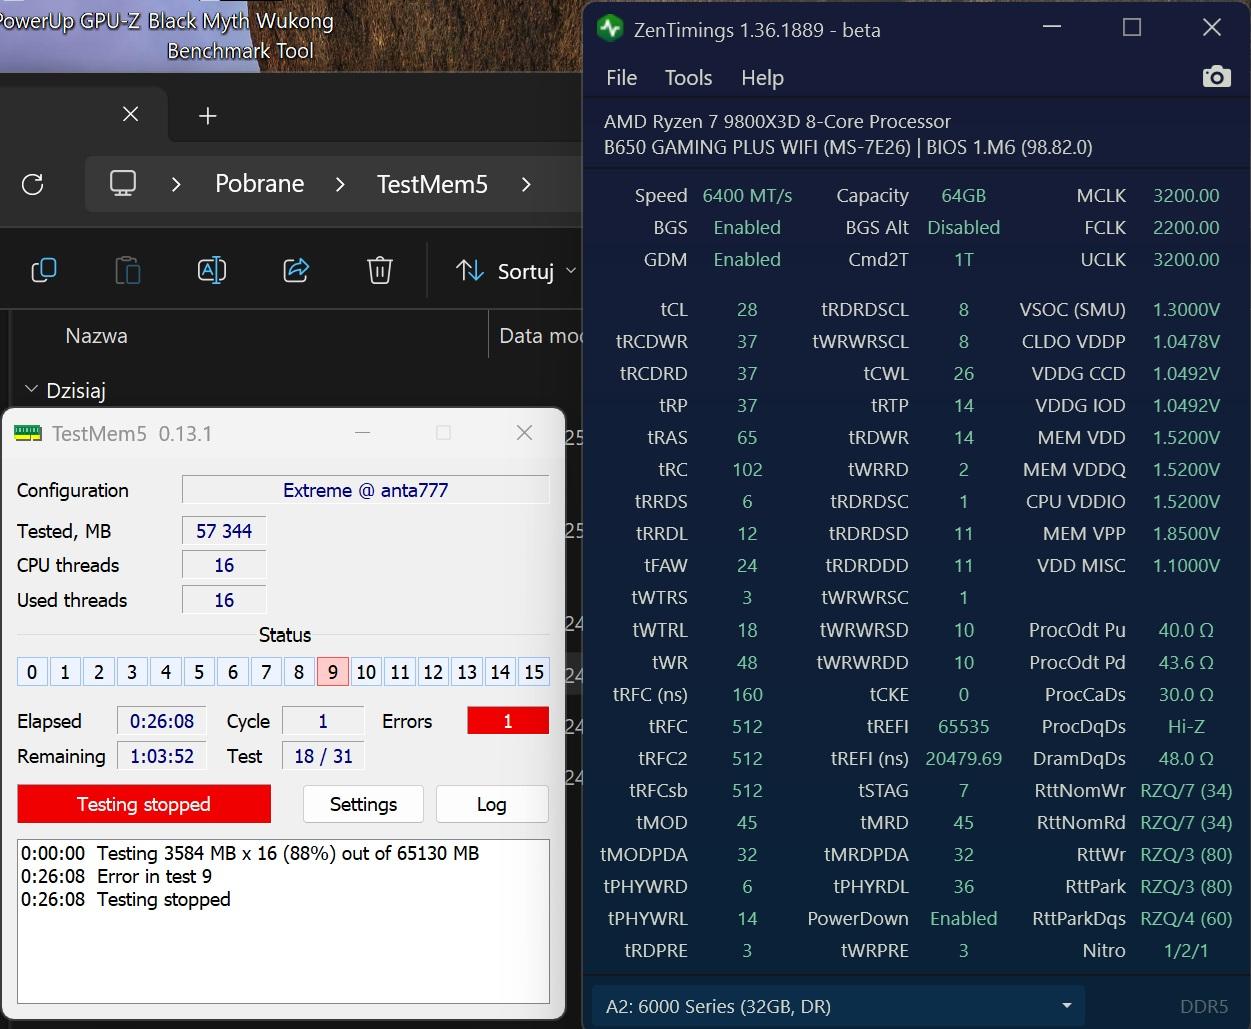The image size is (1251, 1029).
Task: Click the copy icon in Explorer toolbar
Action: (44, 270)
